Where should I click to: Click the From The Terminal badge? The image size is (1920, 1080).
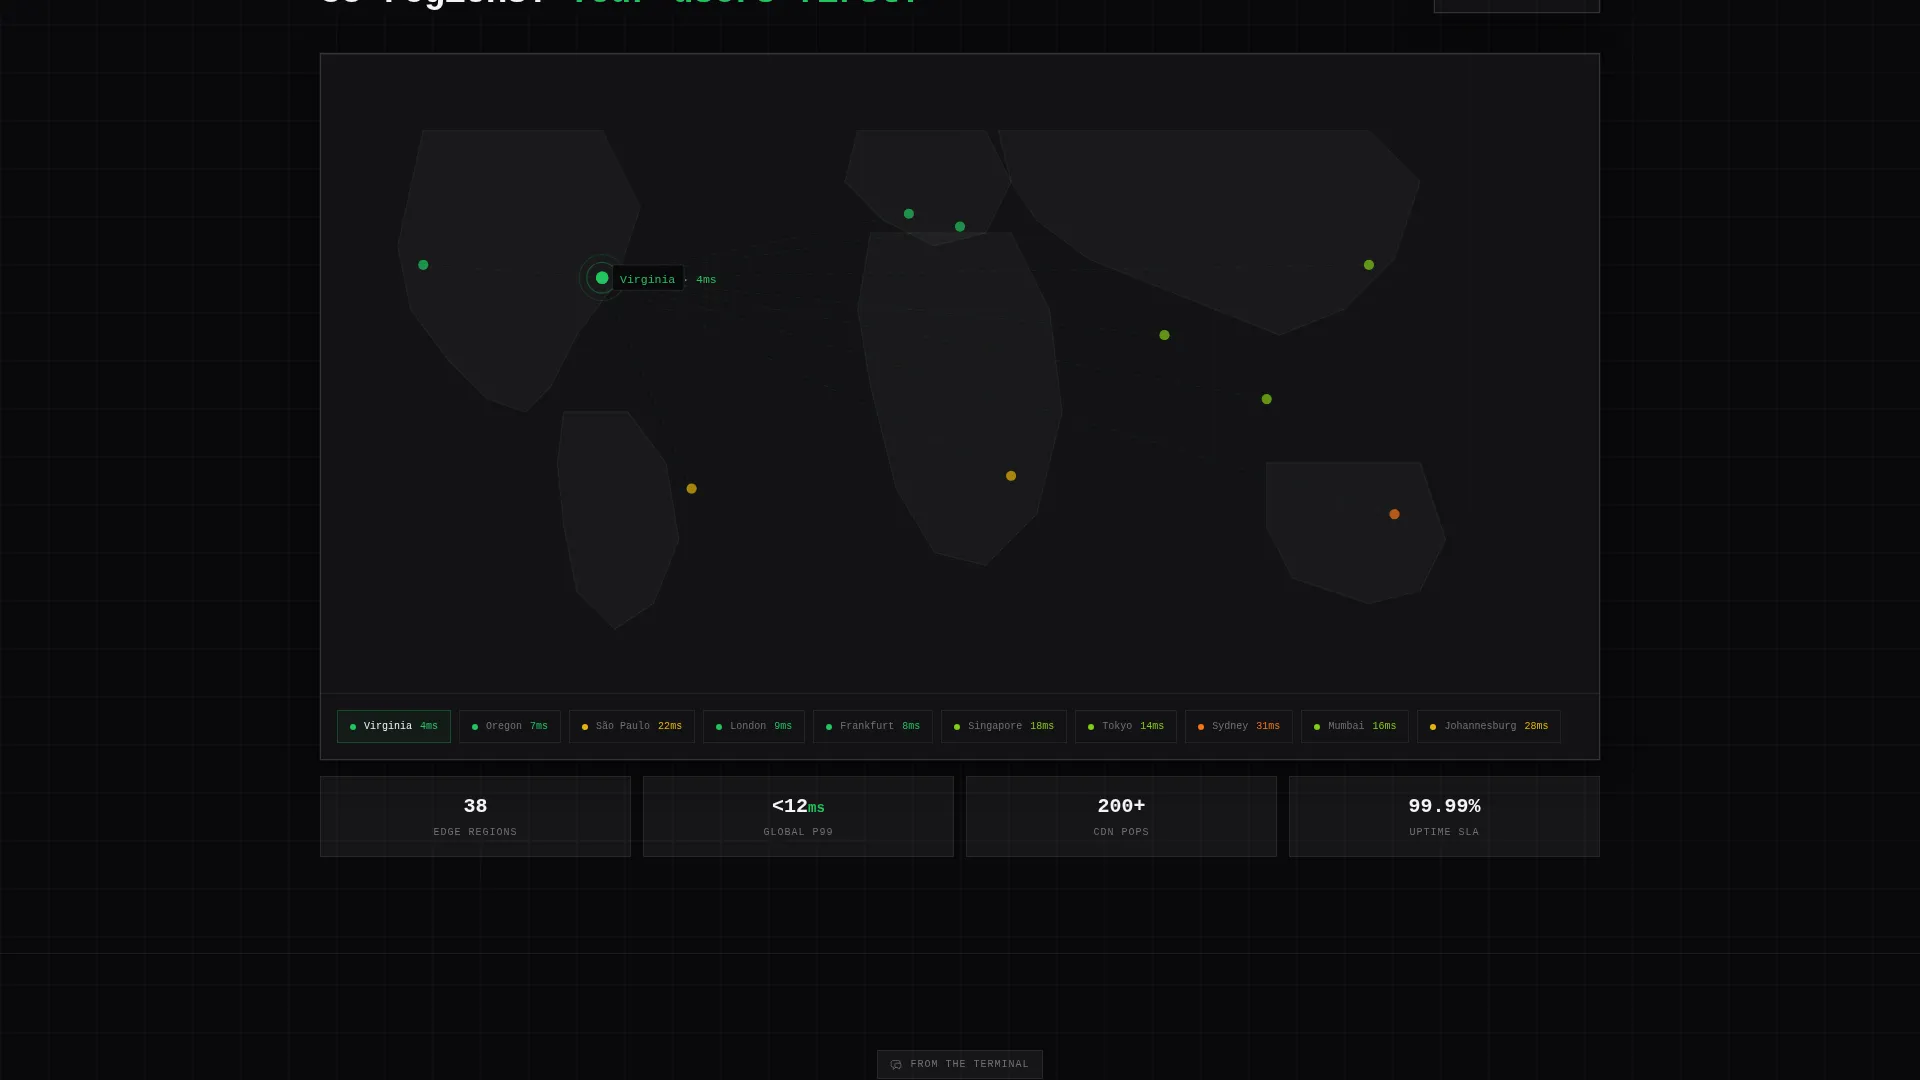pyautogui.click(x=960, y=1064)
